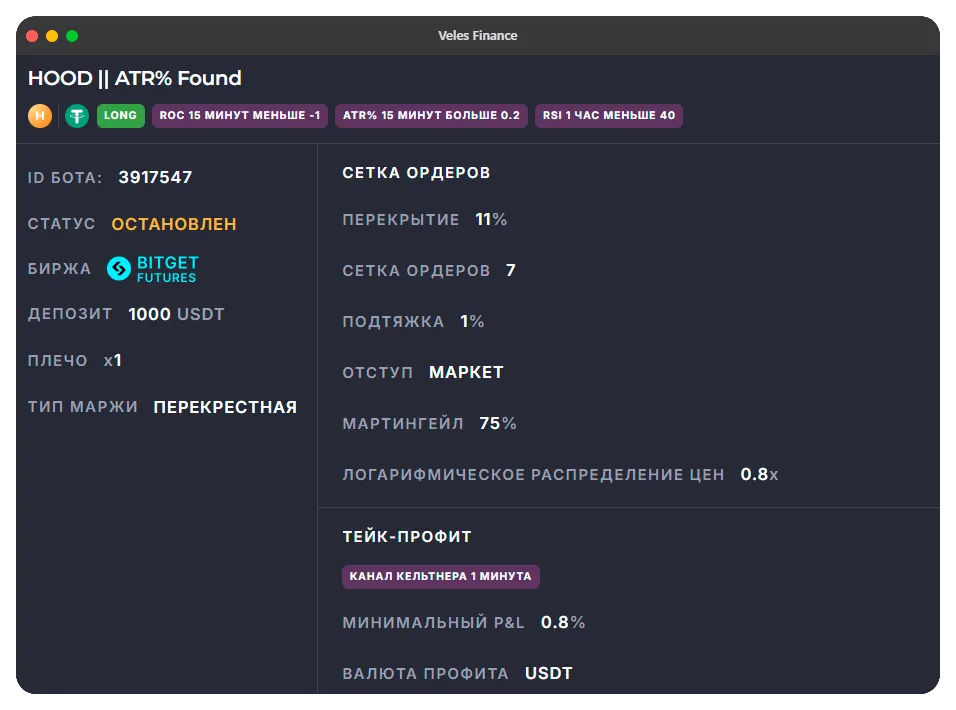The image size is (956, 710).
Task: Click the Канал Кельтнера 1 минута tag
Action: point(440,577)
